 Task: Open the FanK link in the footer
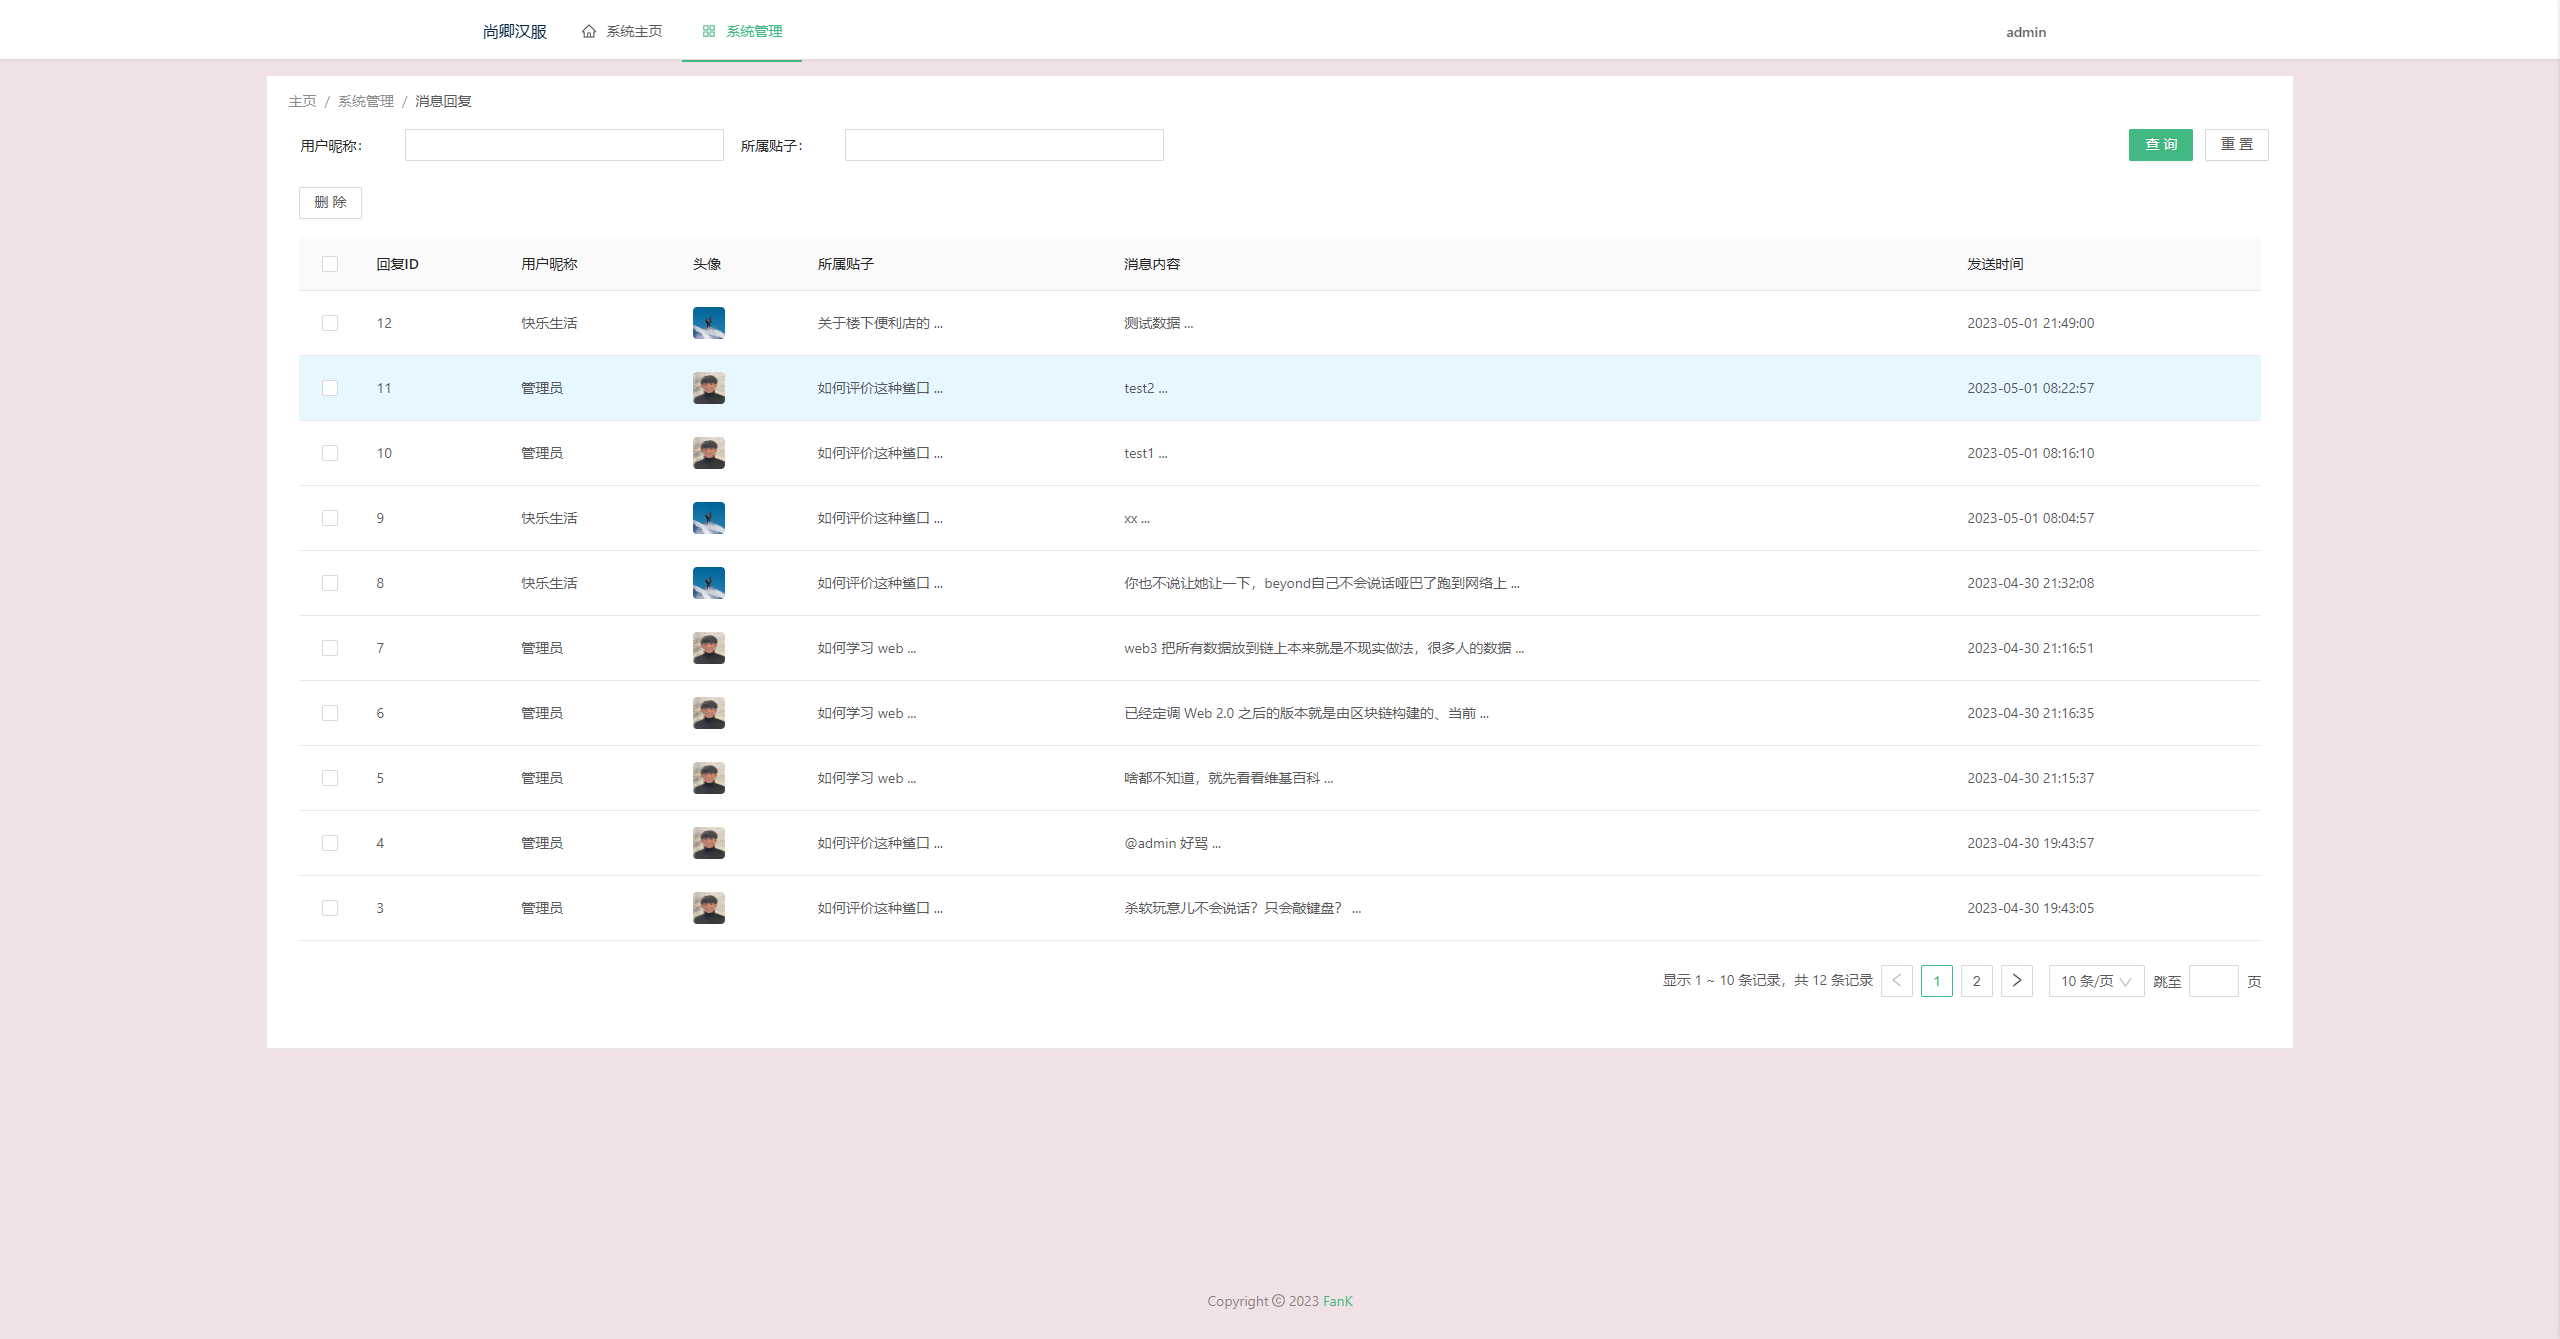point(1337,1301)
